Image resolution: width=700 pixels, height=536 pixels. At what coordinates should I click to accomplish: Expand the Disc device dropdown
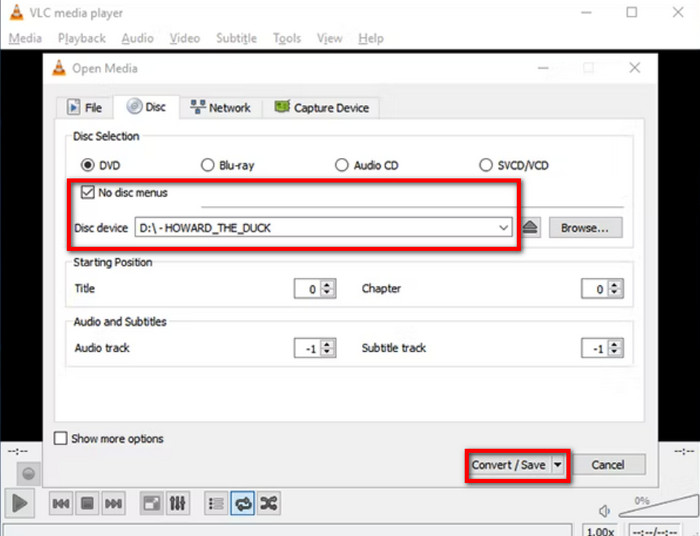[x=503, y=228]
